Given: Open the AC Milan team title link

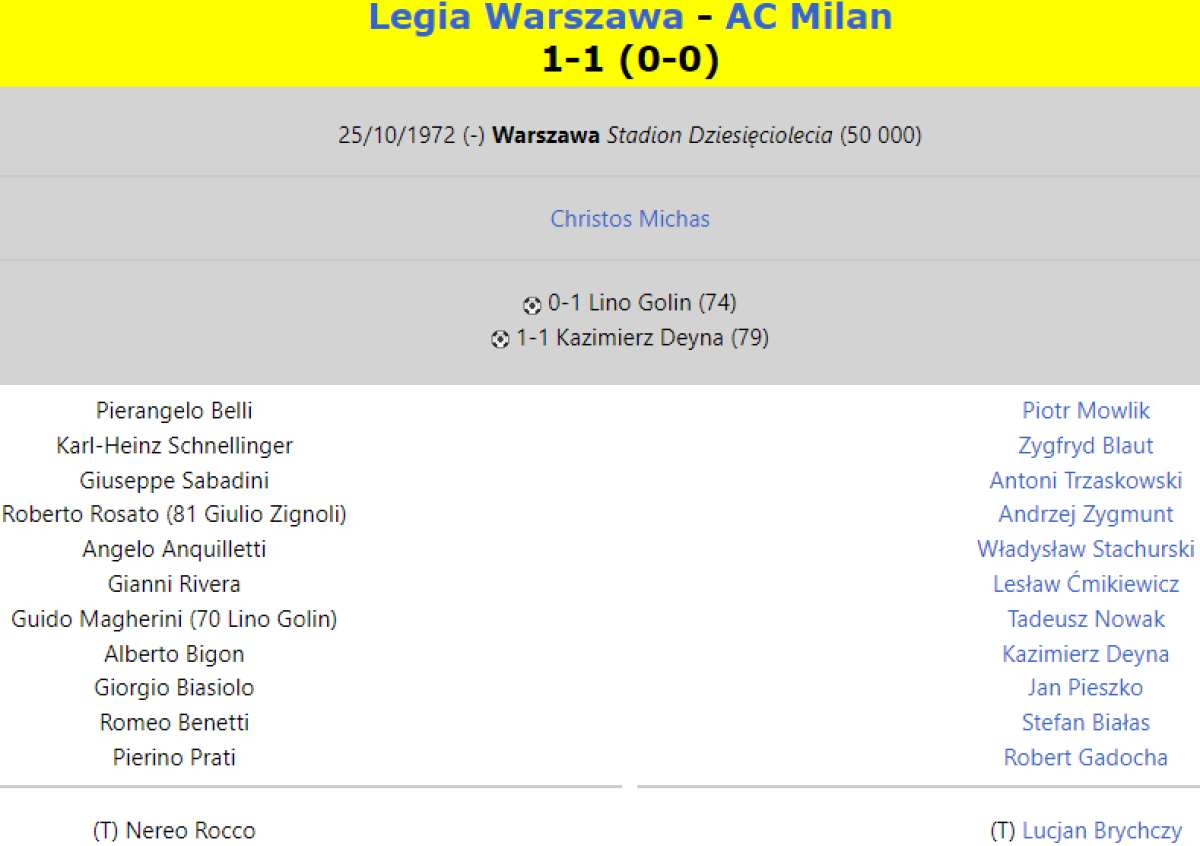Looking at the screenshot, I should 808,17.
